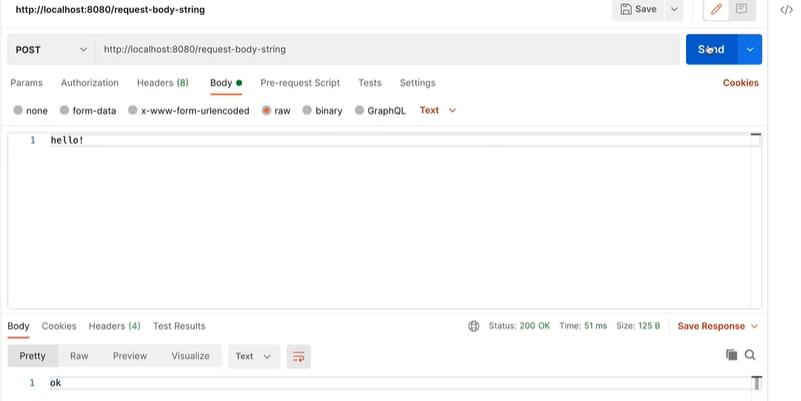Open the response Cookies tab

(59, 326)
